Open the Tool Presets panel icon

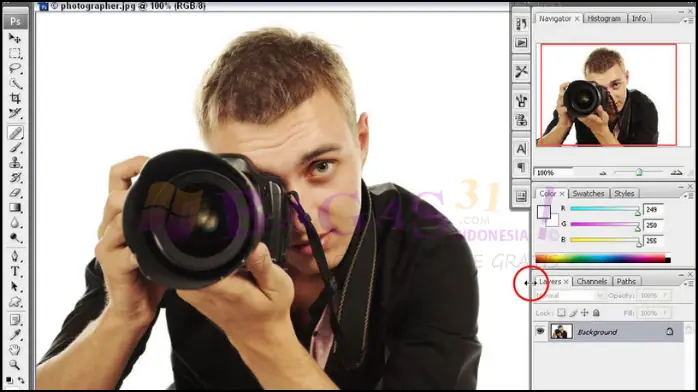521,71
